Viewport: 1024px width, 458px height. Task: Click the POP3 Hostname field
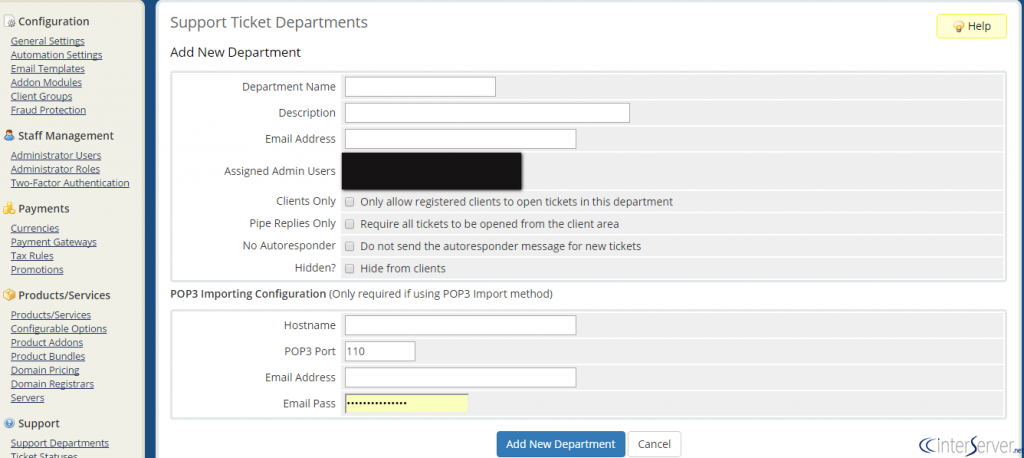[x=460, y=325]
